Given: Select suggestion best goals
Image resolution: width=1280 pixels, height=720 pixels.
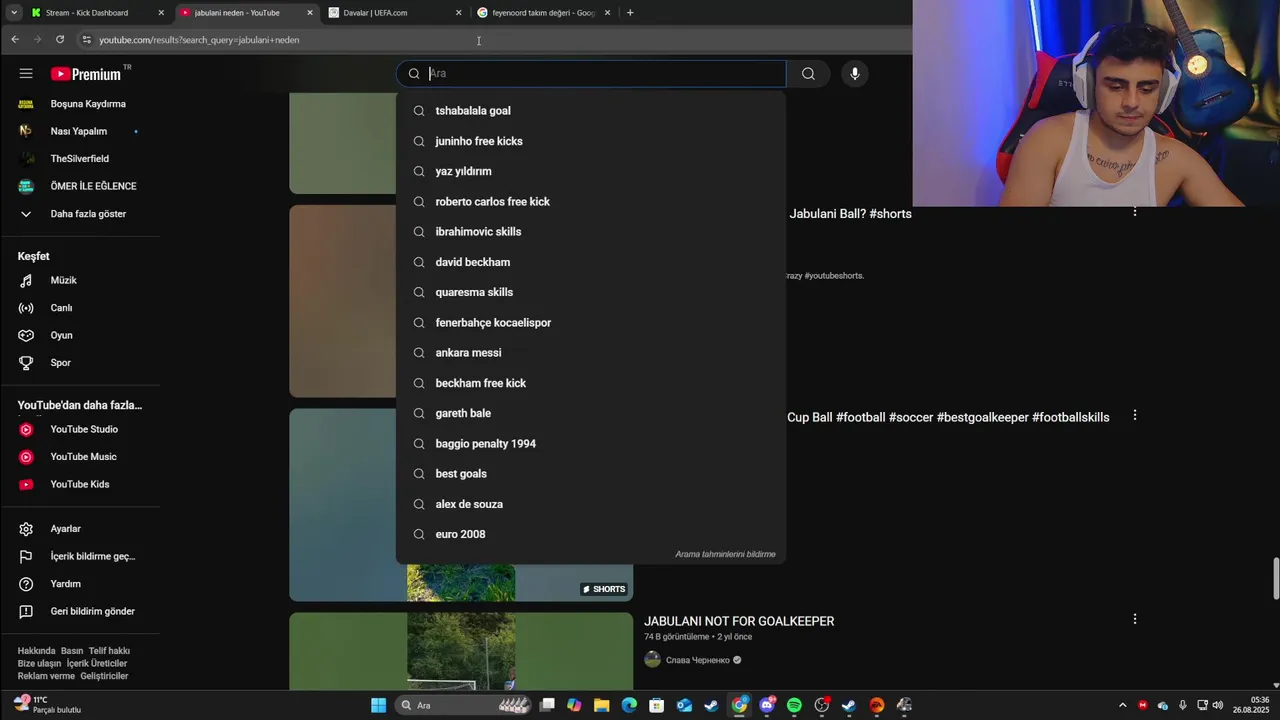Looking at the screenshot, I should pos(591,474).
